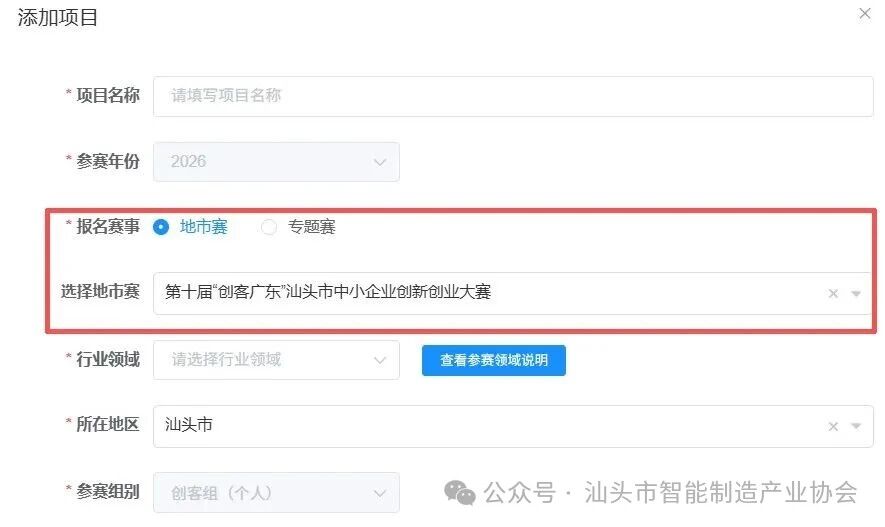Open the 参赛年份 2026 dropdown

coord(276,162)
